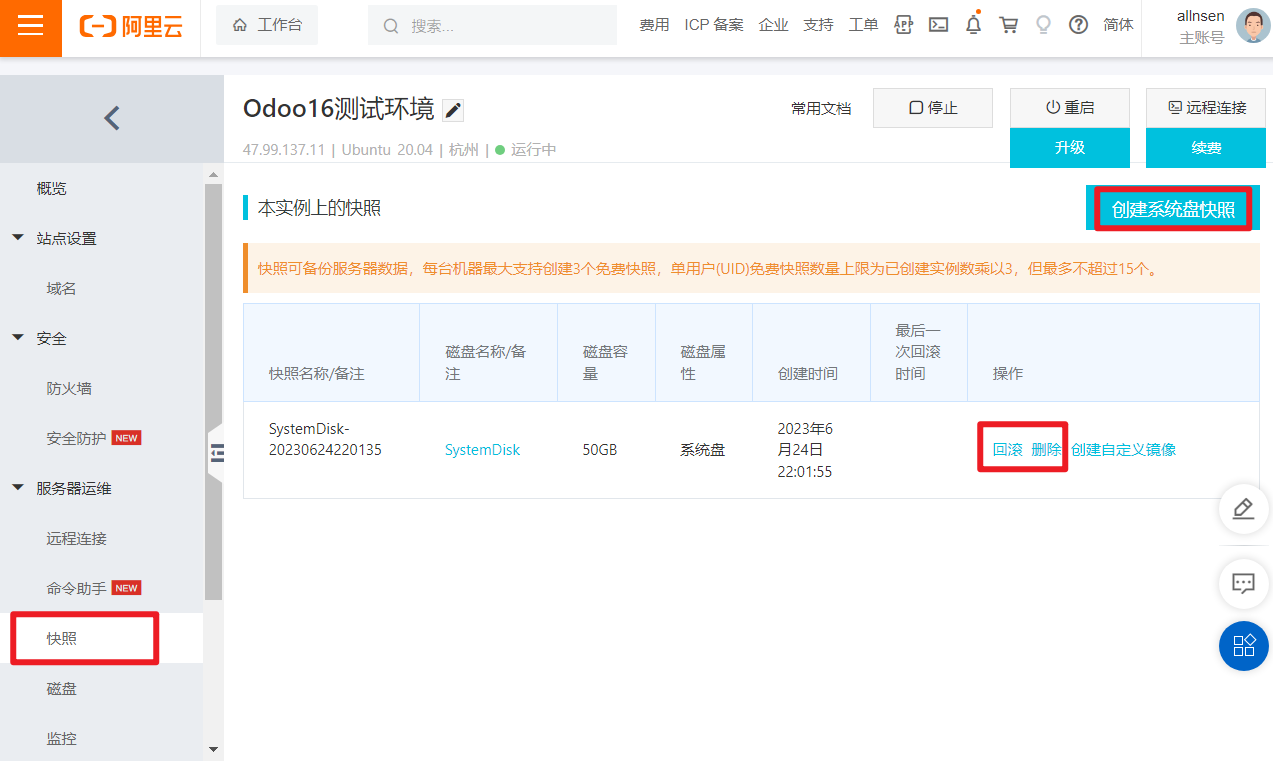1273x761 pixels.
Task: Click the 续费 renew button
Action: pos(1206,147)
